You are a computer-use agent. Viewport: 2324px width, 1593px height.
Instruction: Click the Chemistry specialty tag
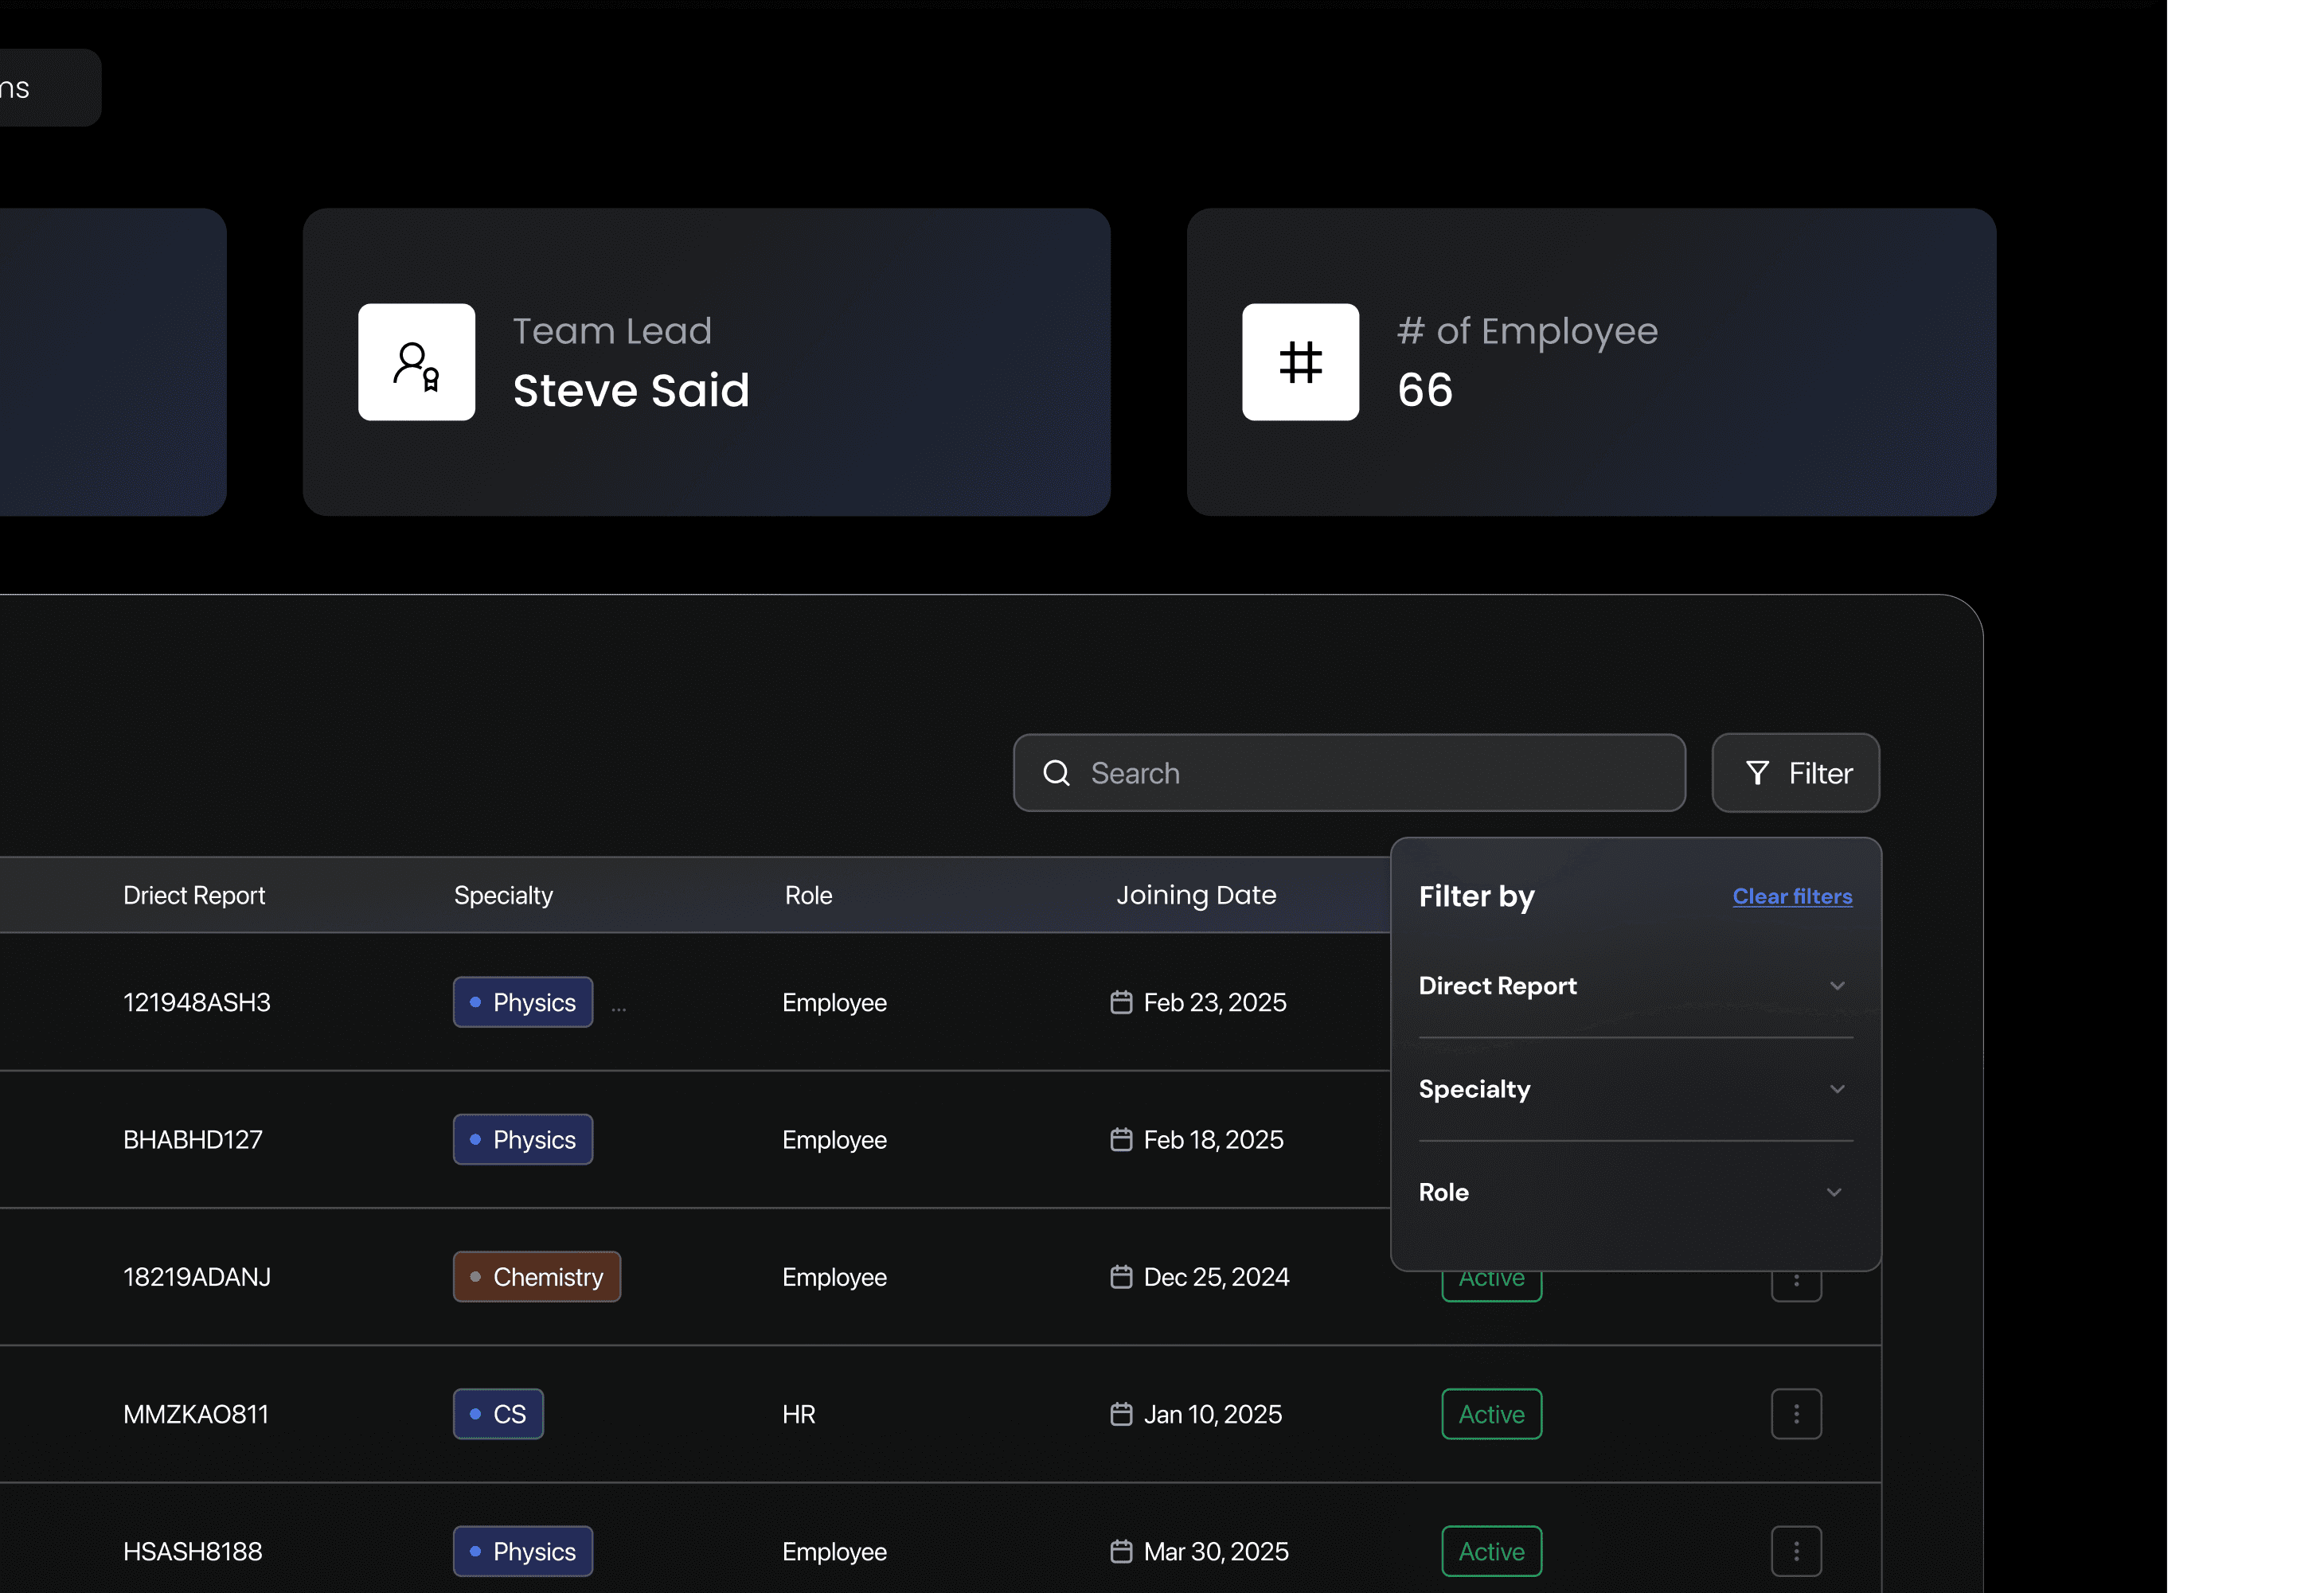[x=536, y=1277]
